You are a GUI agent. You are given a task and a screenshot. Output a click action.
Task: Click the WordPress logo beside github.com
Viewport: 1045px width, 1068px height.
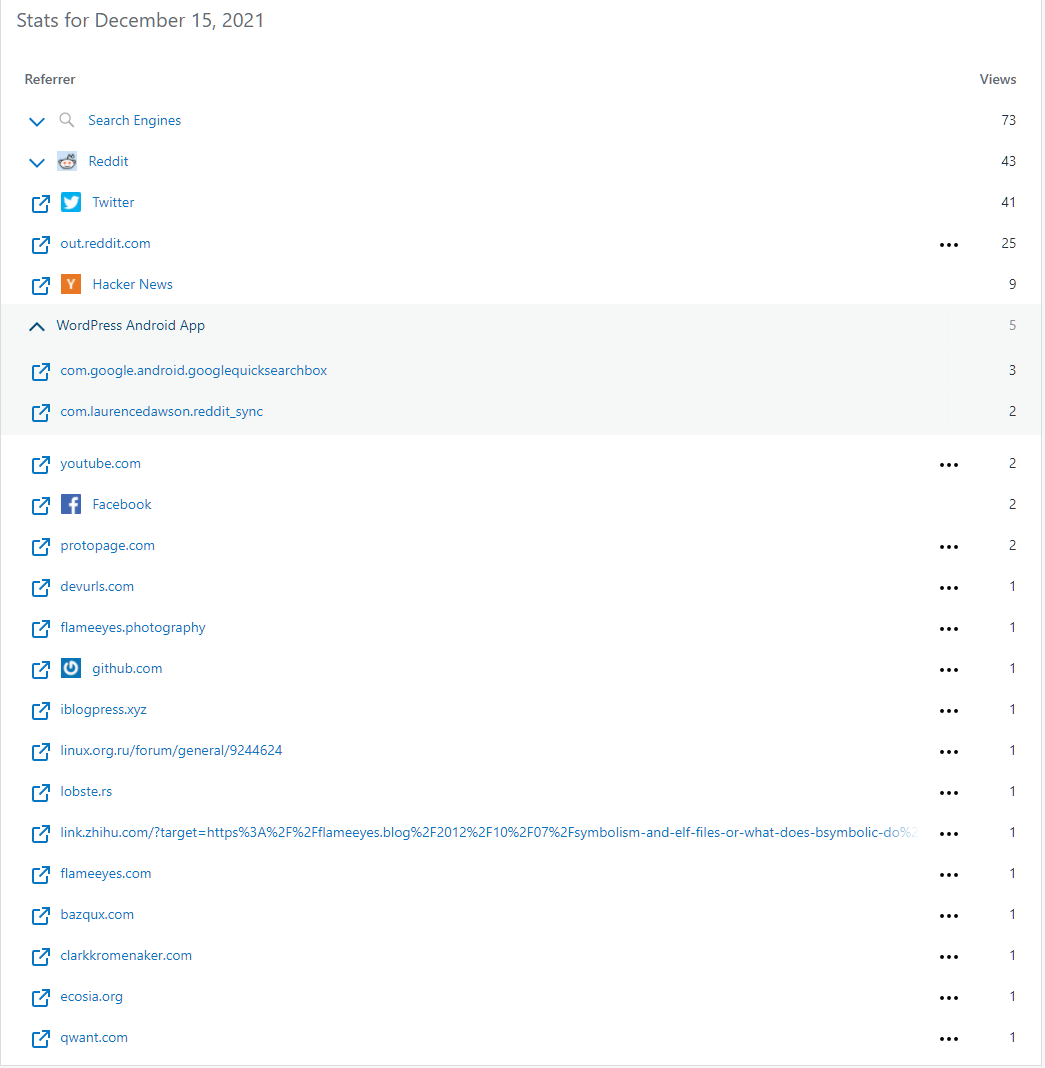70,668
